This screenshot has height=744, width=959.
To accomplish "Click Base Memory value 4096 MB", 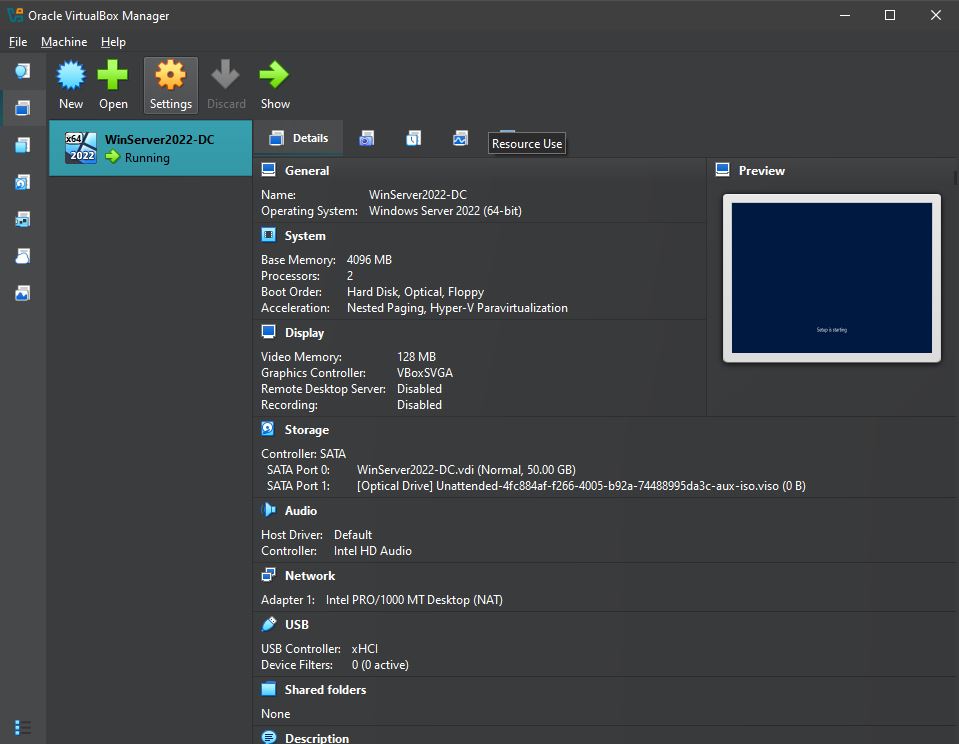I will tap(369, 259).
